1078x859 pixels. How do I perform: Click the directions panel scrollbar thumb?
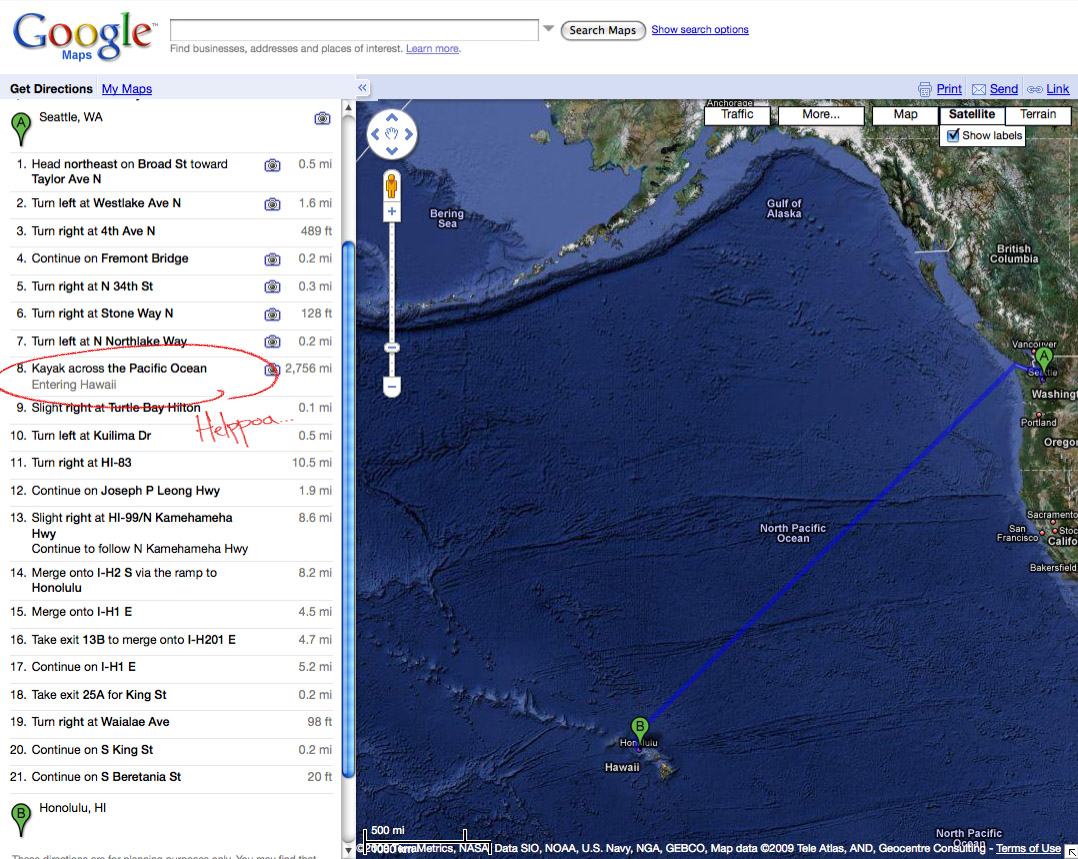[348, 509]
